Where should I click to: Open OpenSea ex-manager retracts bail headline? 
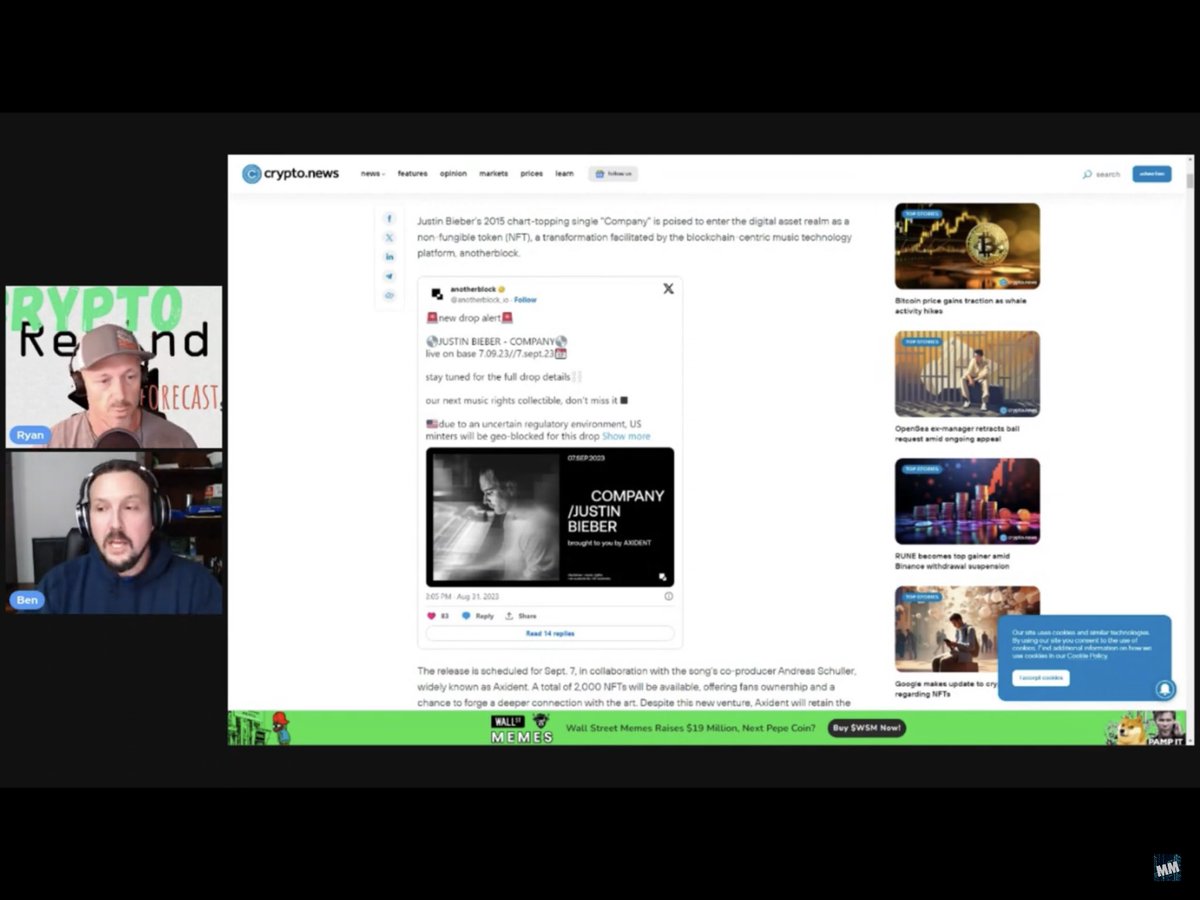click(957, 433)
